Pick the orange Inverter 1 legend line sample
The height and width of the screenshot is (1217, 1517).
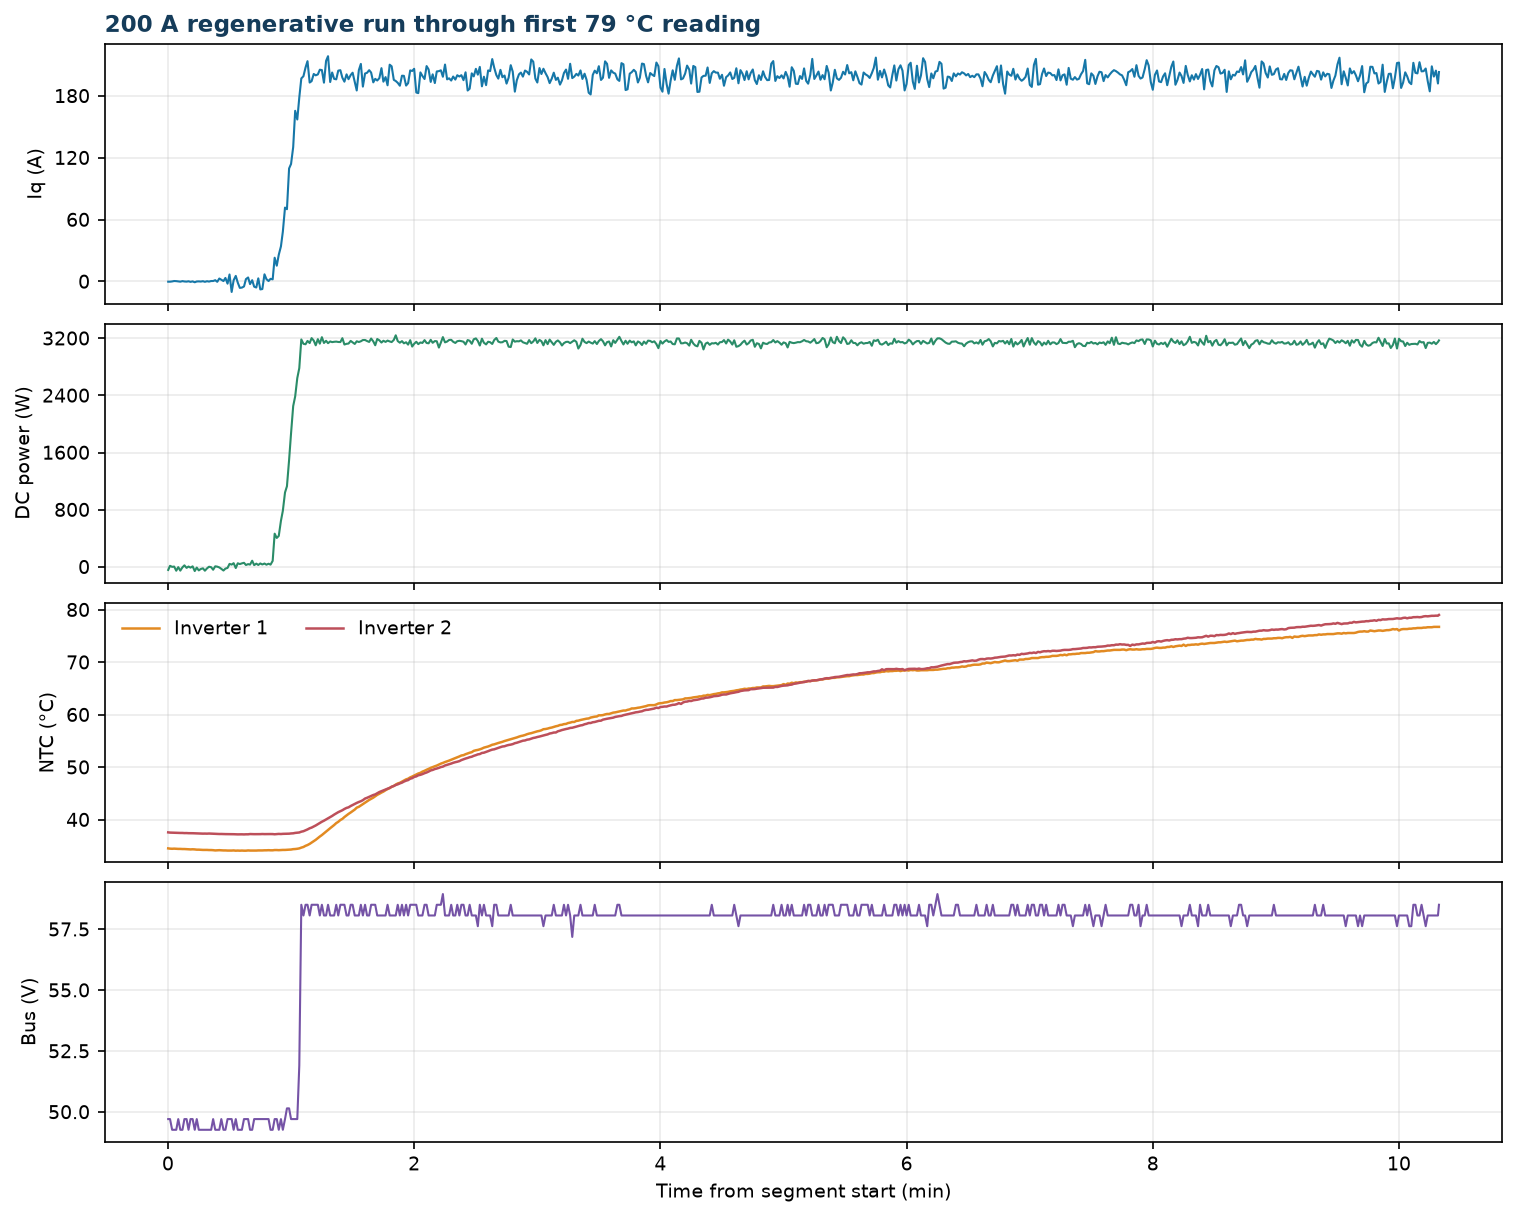pos(141,628)
